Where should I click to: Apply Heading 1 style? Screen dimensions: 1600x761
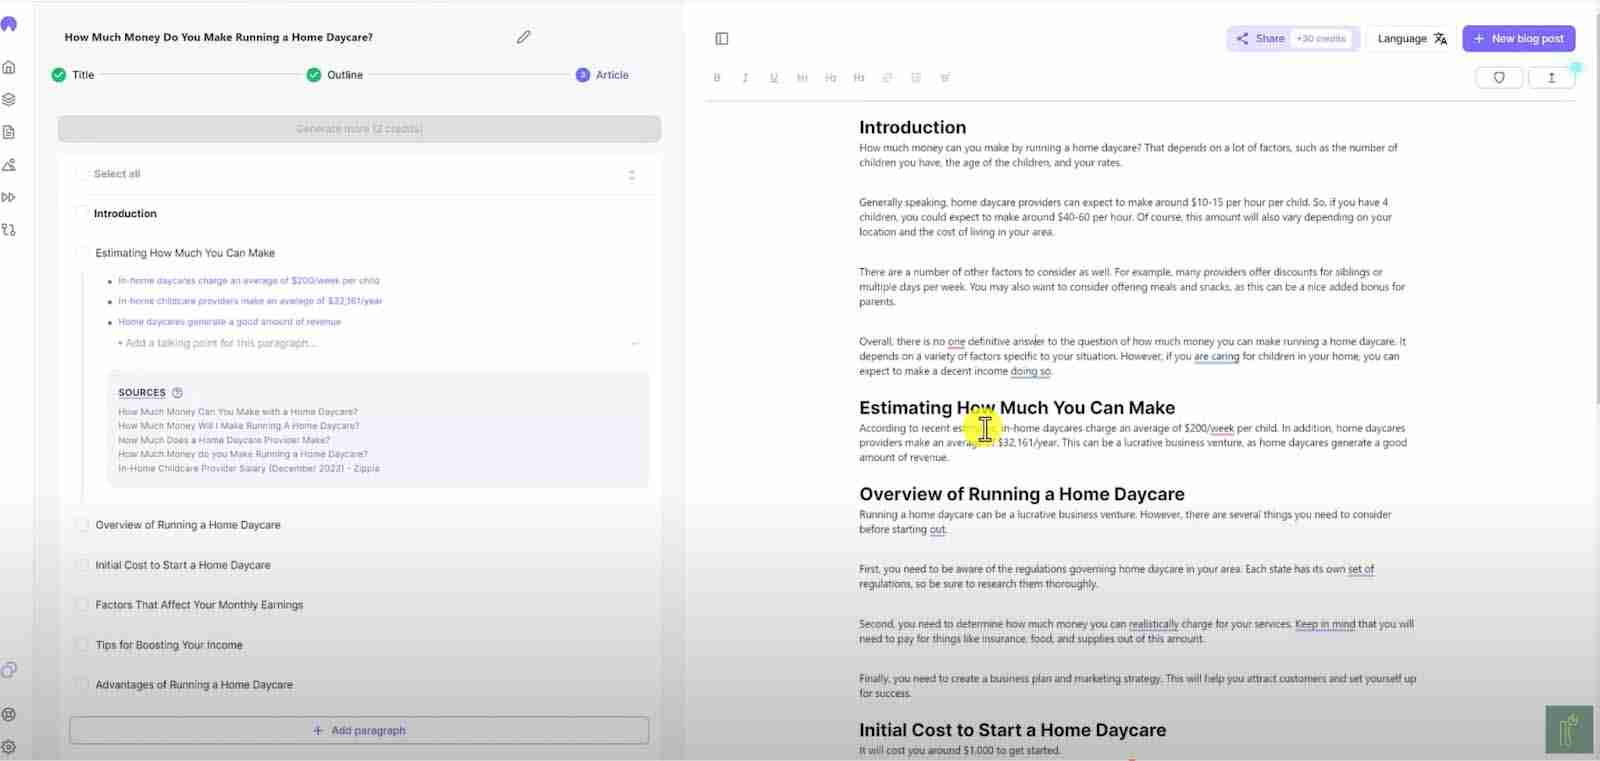pyautogui.click(x=802, y=78)
